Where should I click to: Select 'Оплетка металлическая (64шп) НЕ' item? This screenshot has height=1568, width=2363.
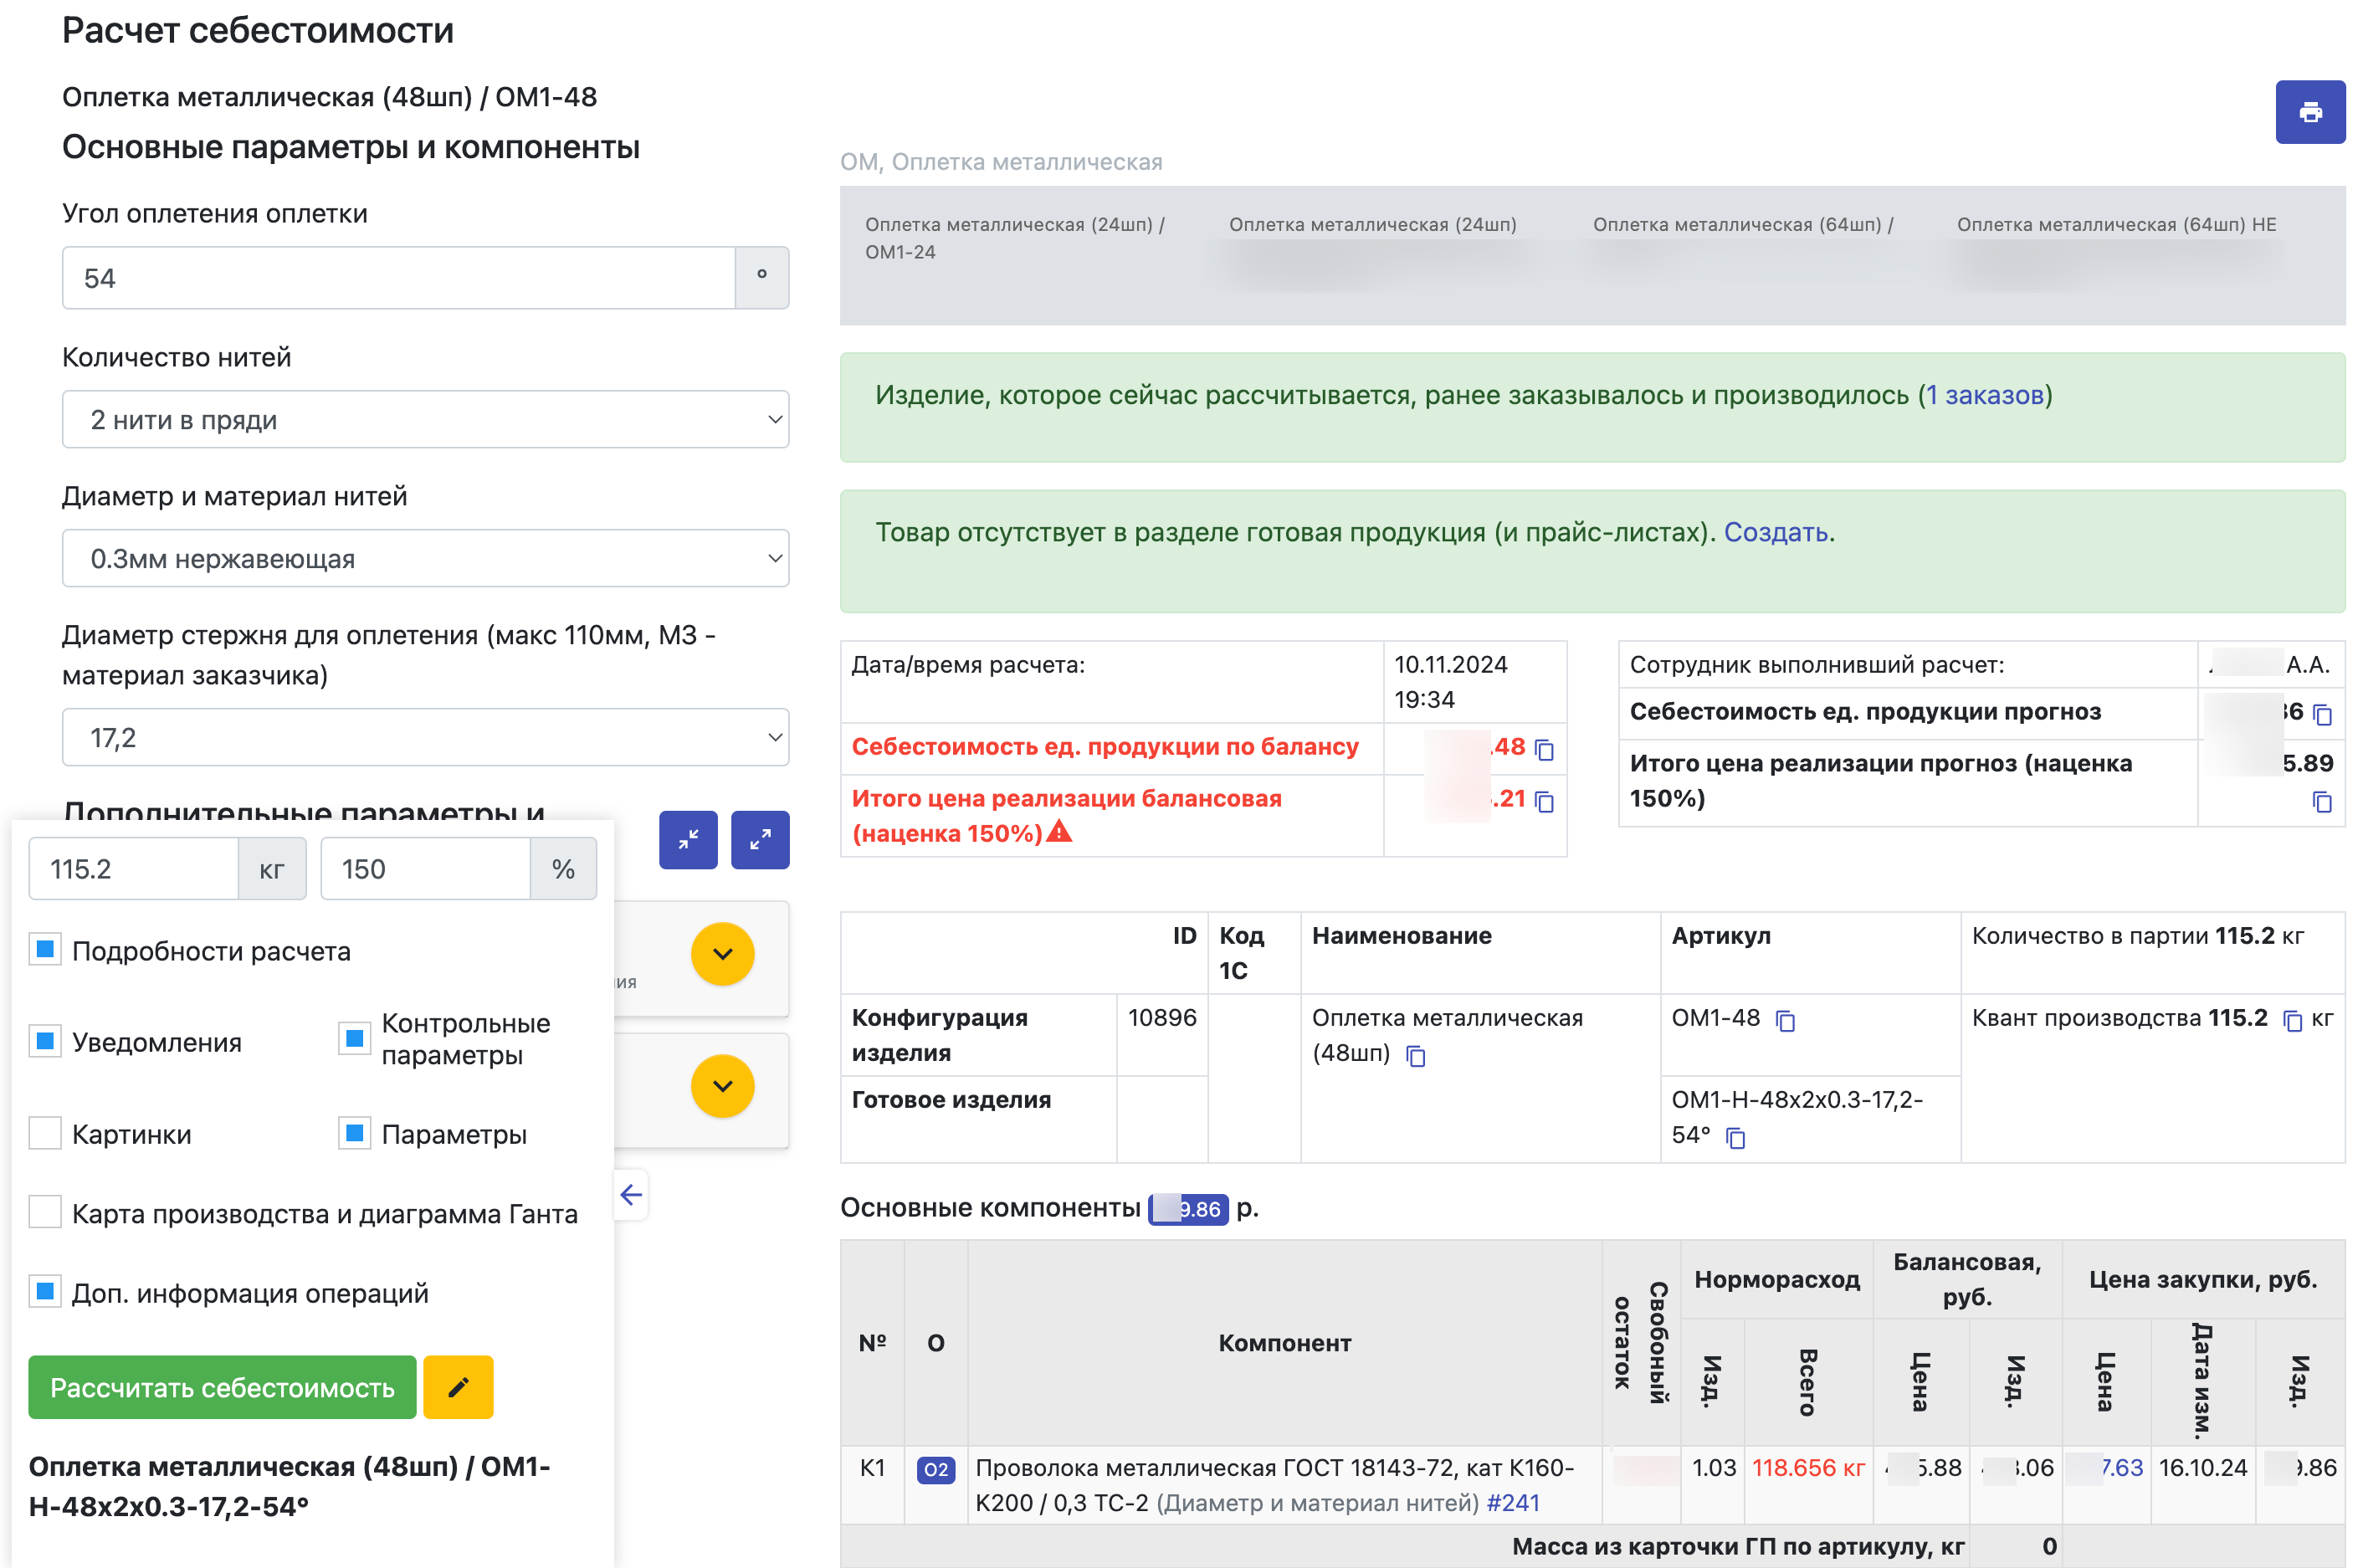[x=2115, y=225]
